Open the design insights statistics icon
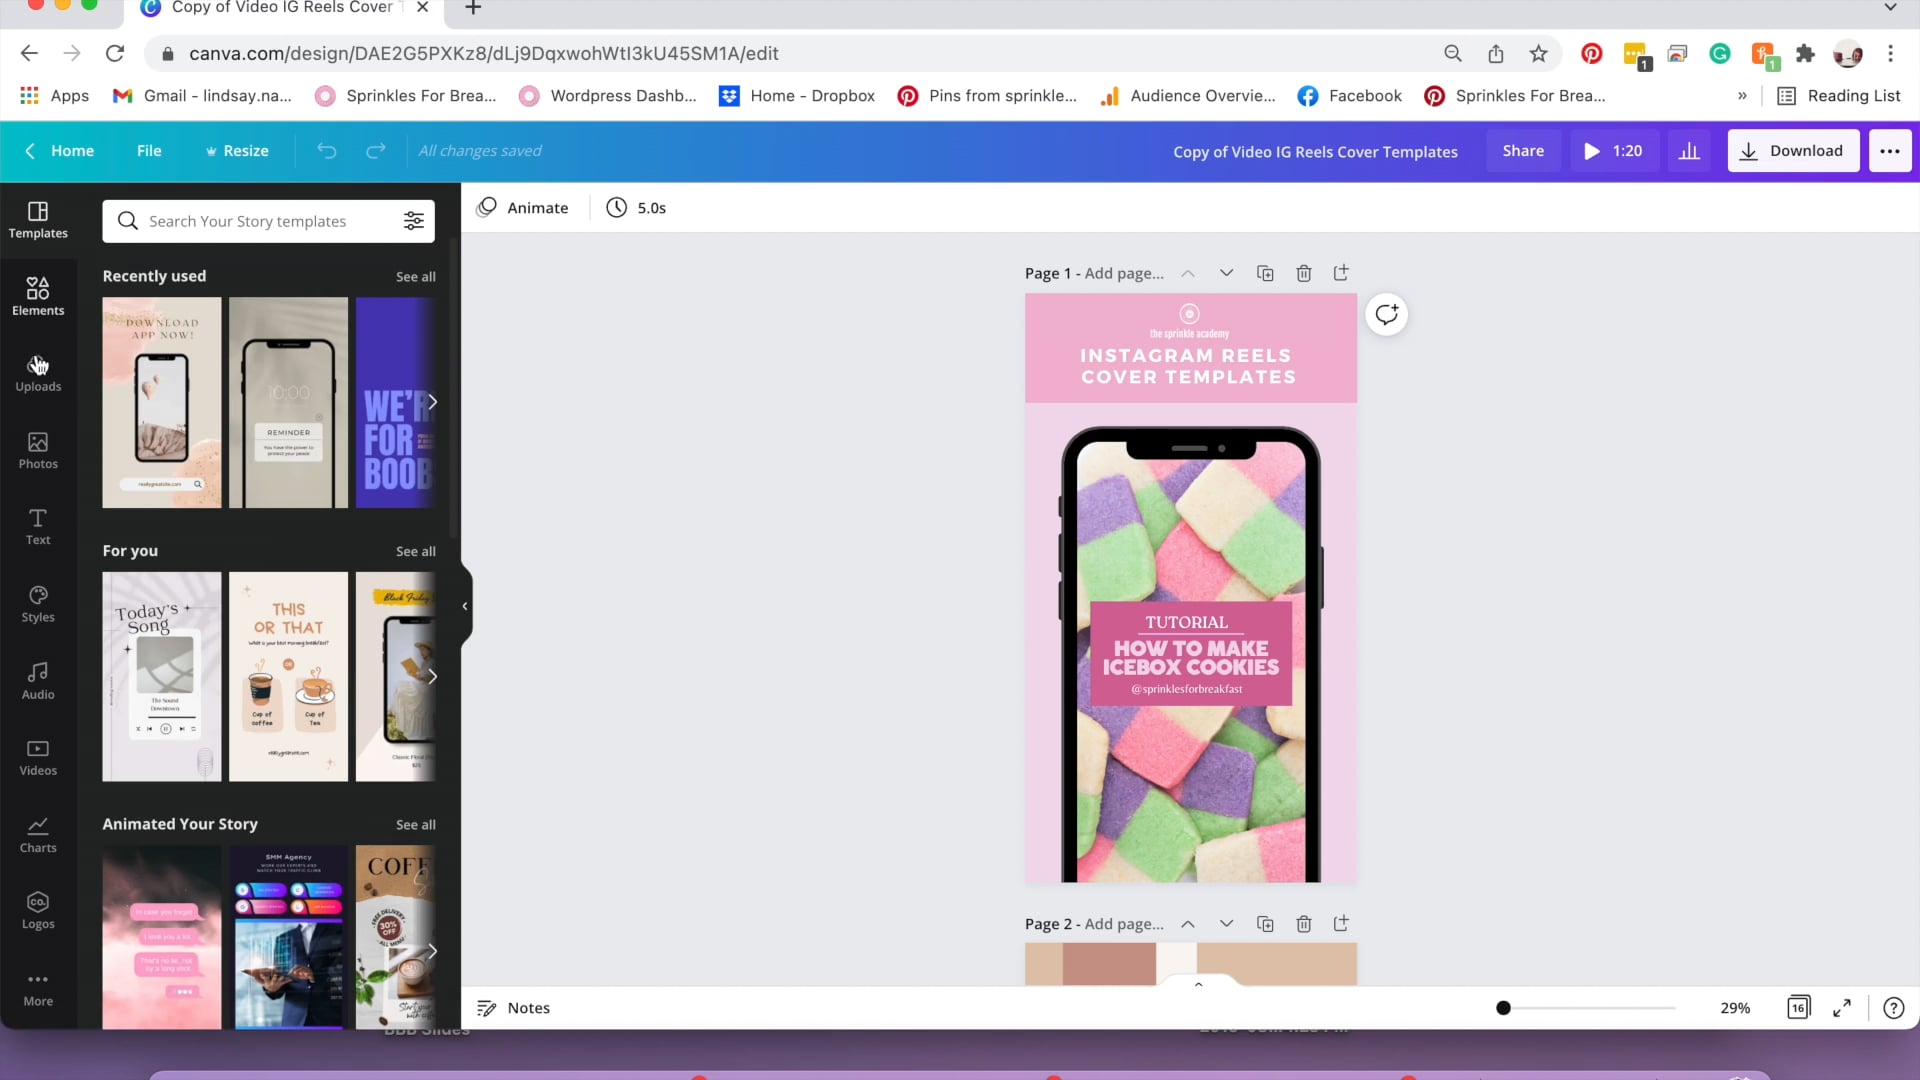 coord(1688,150)
